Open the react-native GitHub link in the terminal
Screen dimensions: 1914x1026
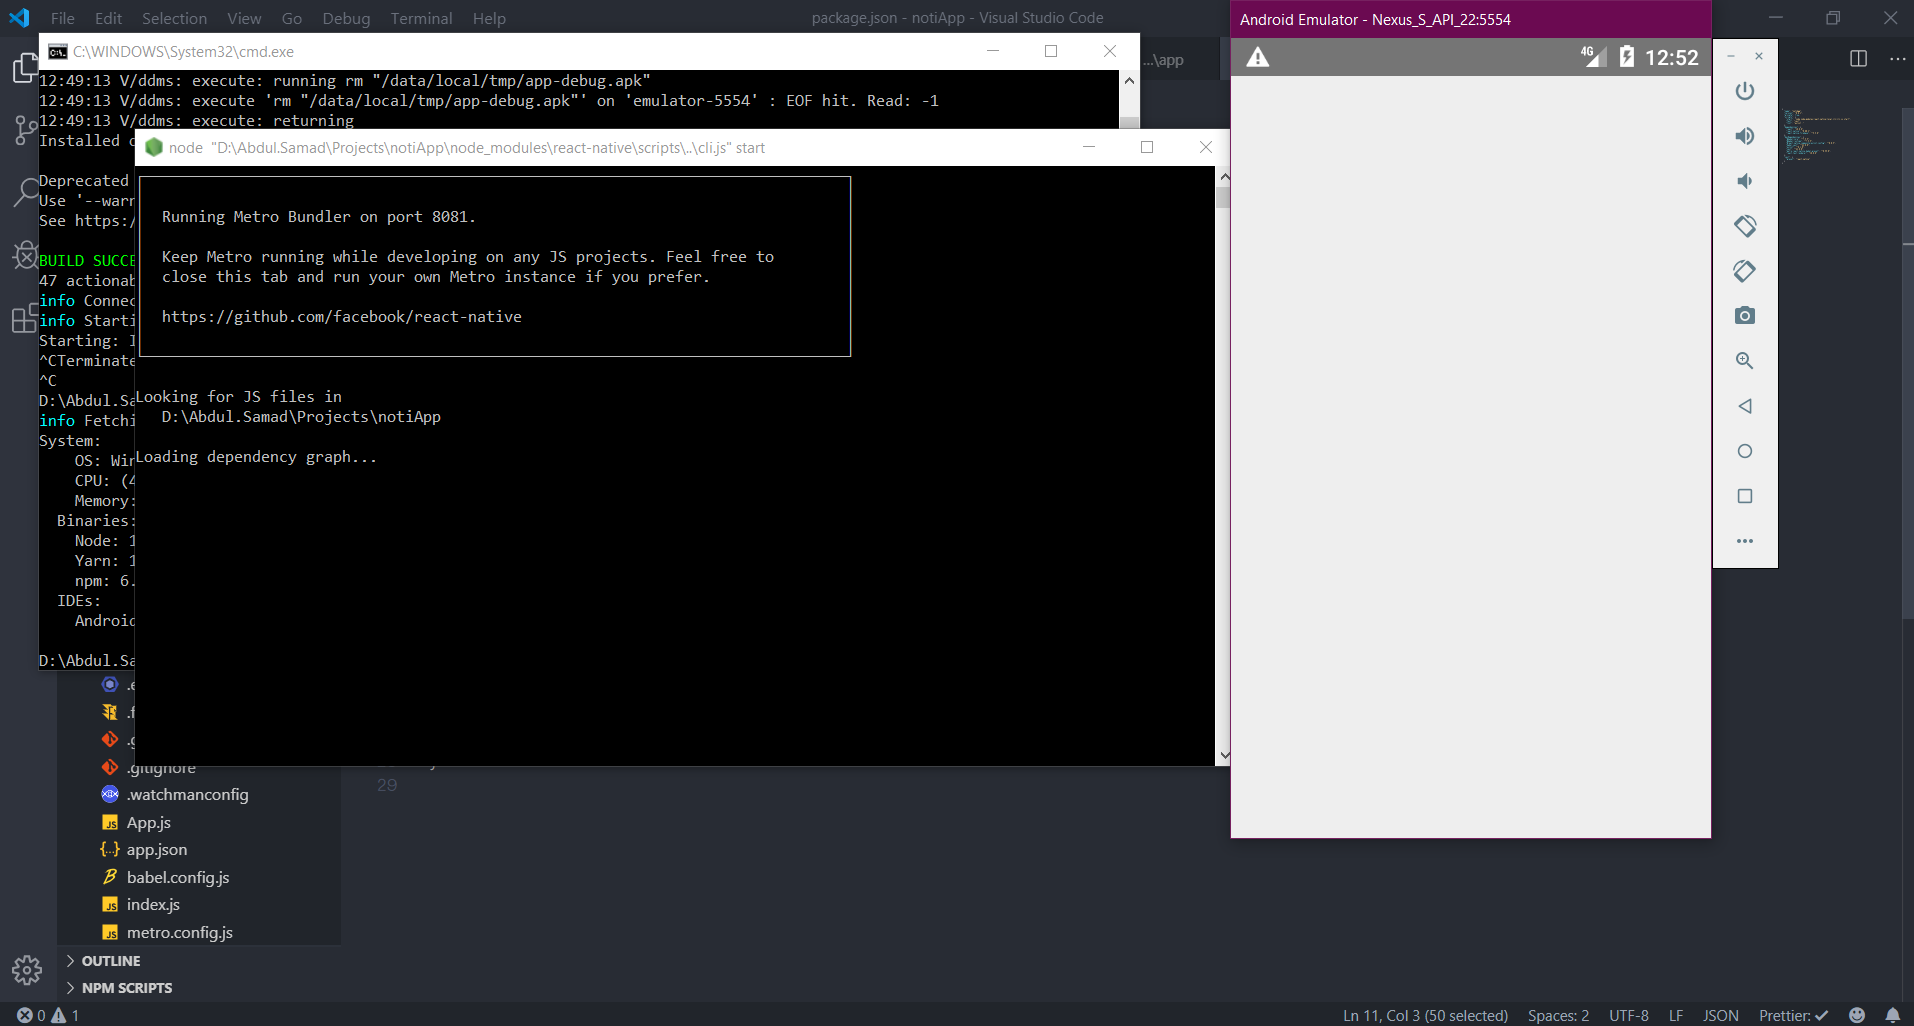click(341, 316)
